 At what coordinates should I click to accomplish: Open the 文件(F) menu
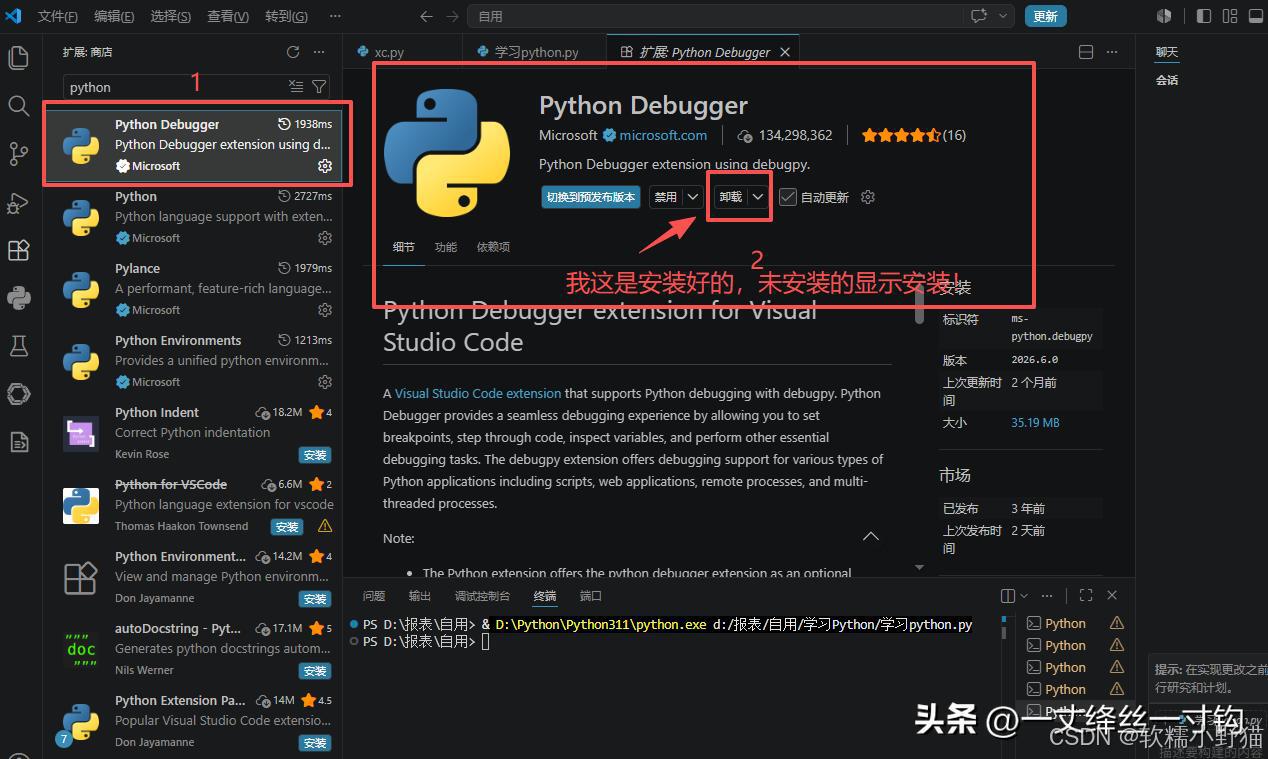(x=59, y=16)
